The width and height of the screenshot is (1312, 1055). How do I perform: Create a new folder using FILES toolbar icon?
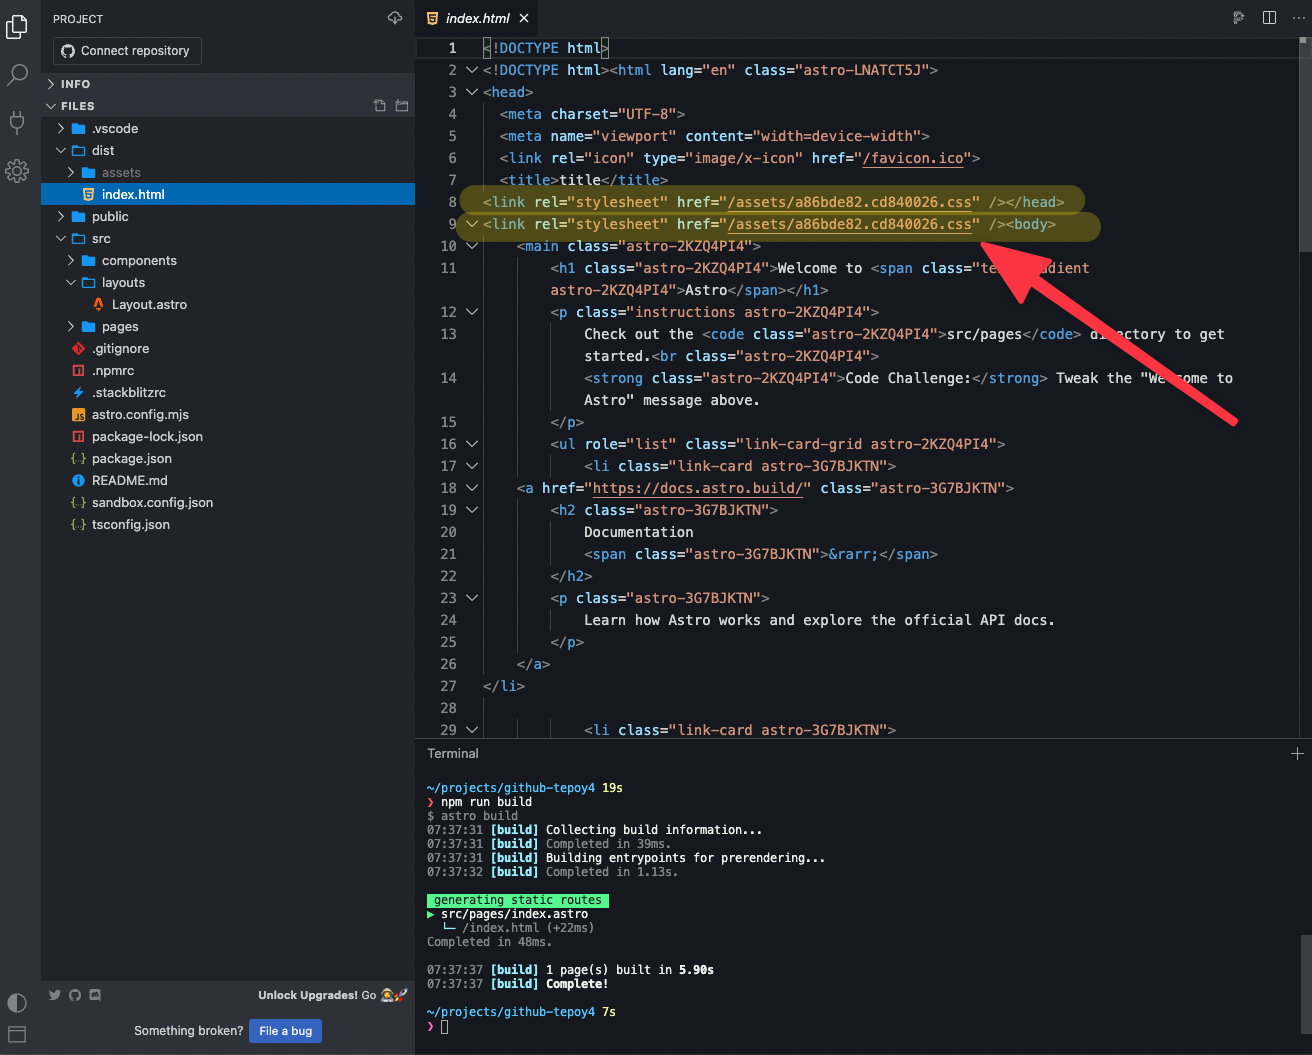click(401, 105)
